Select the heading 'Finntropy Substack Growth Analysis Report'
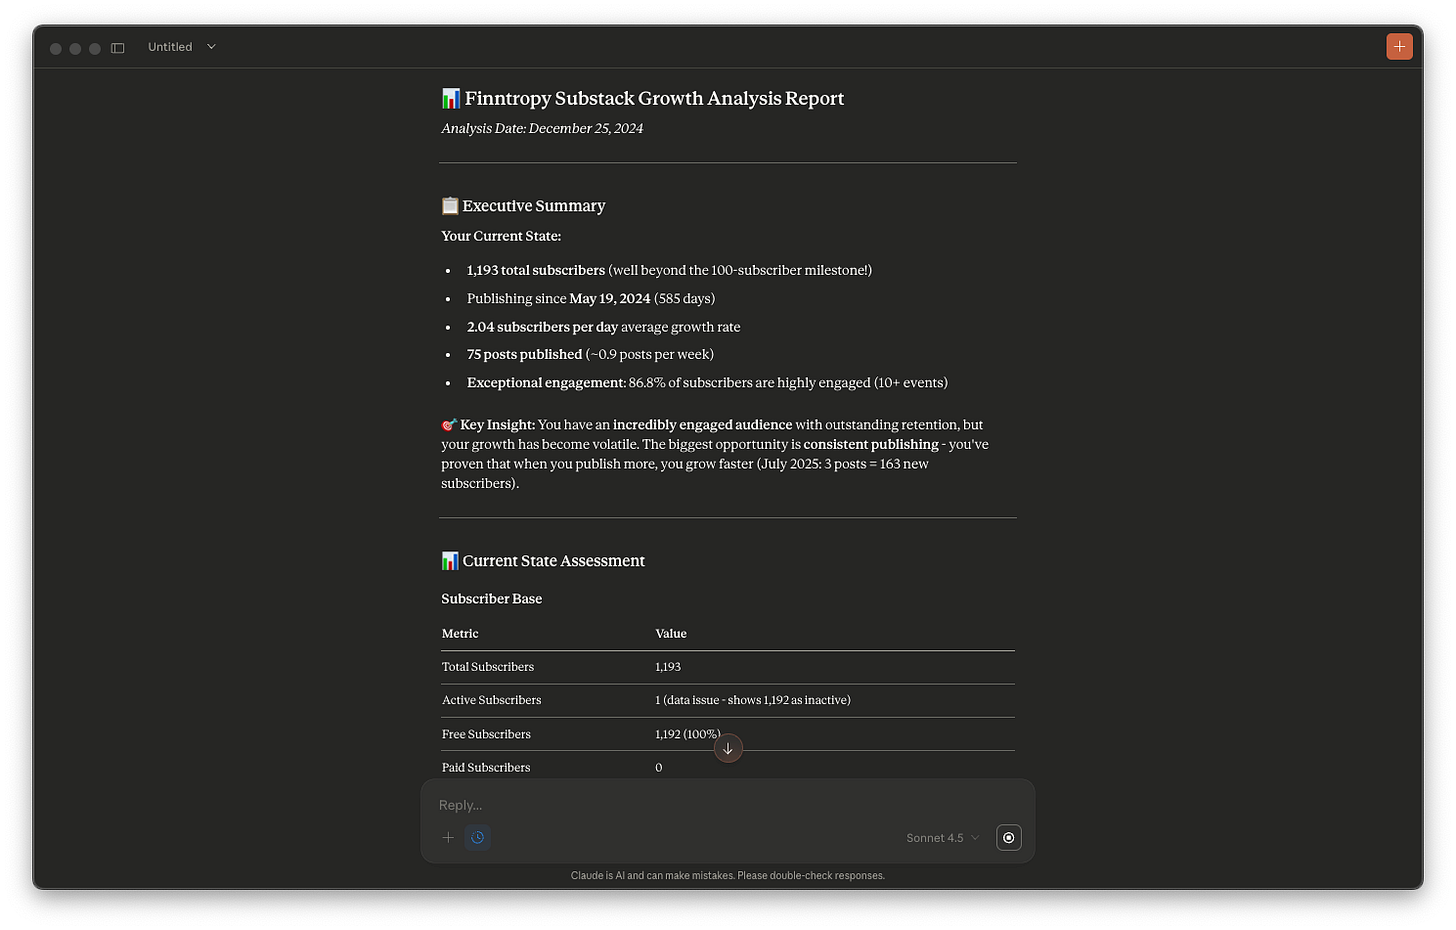Viewport: 1456px width, 930px height. coord(654,98)
